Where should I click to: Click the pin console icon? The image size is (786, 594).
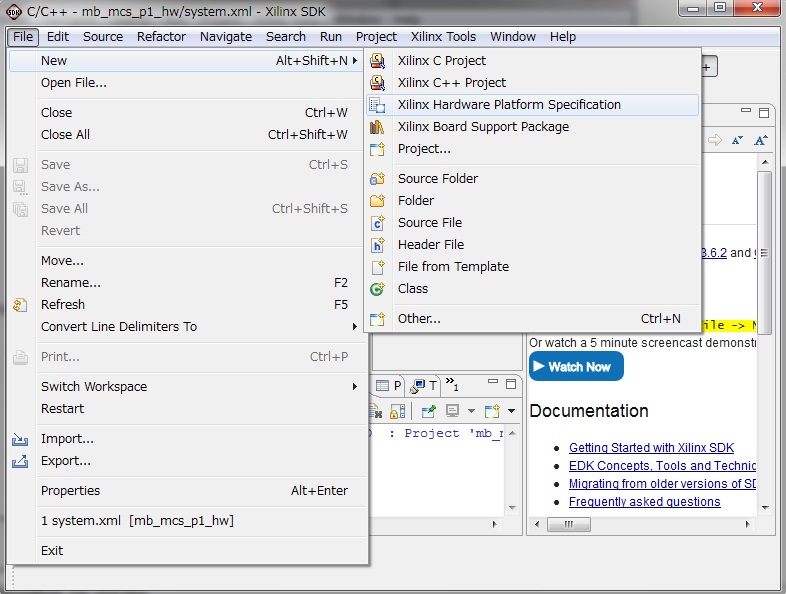(428, 412)
